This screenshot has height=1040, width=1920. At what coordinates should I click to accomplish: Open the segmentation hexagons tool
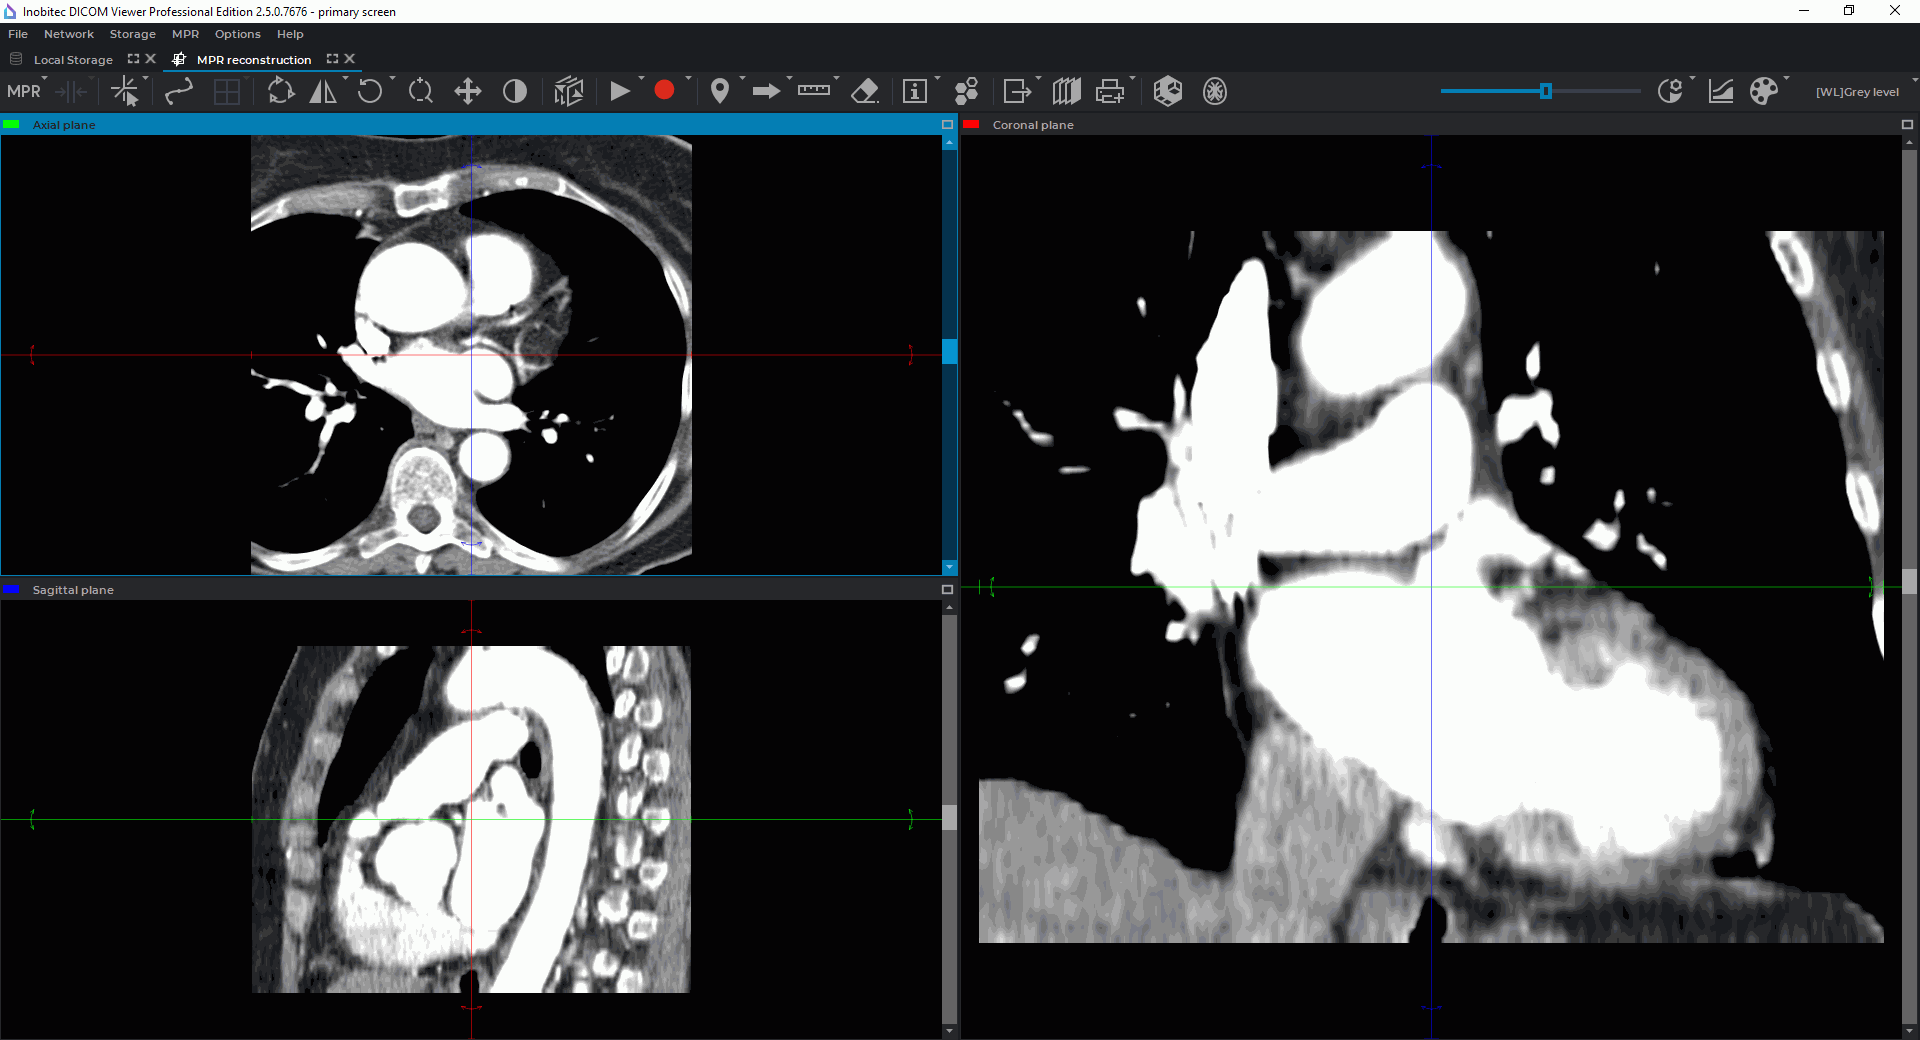pos(966,92)
